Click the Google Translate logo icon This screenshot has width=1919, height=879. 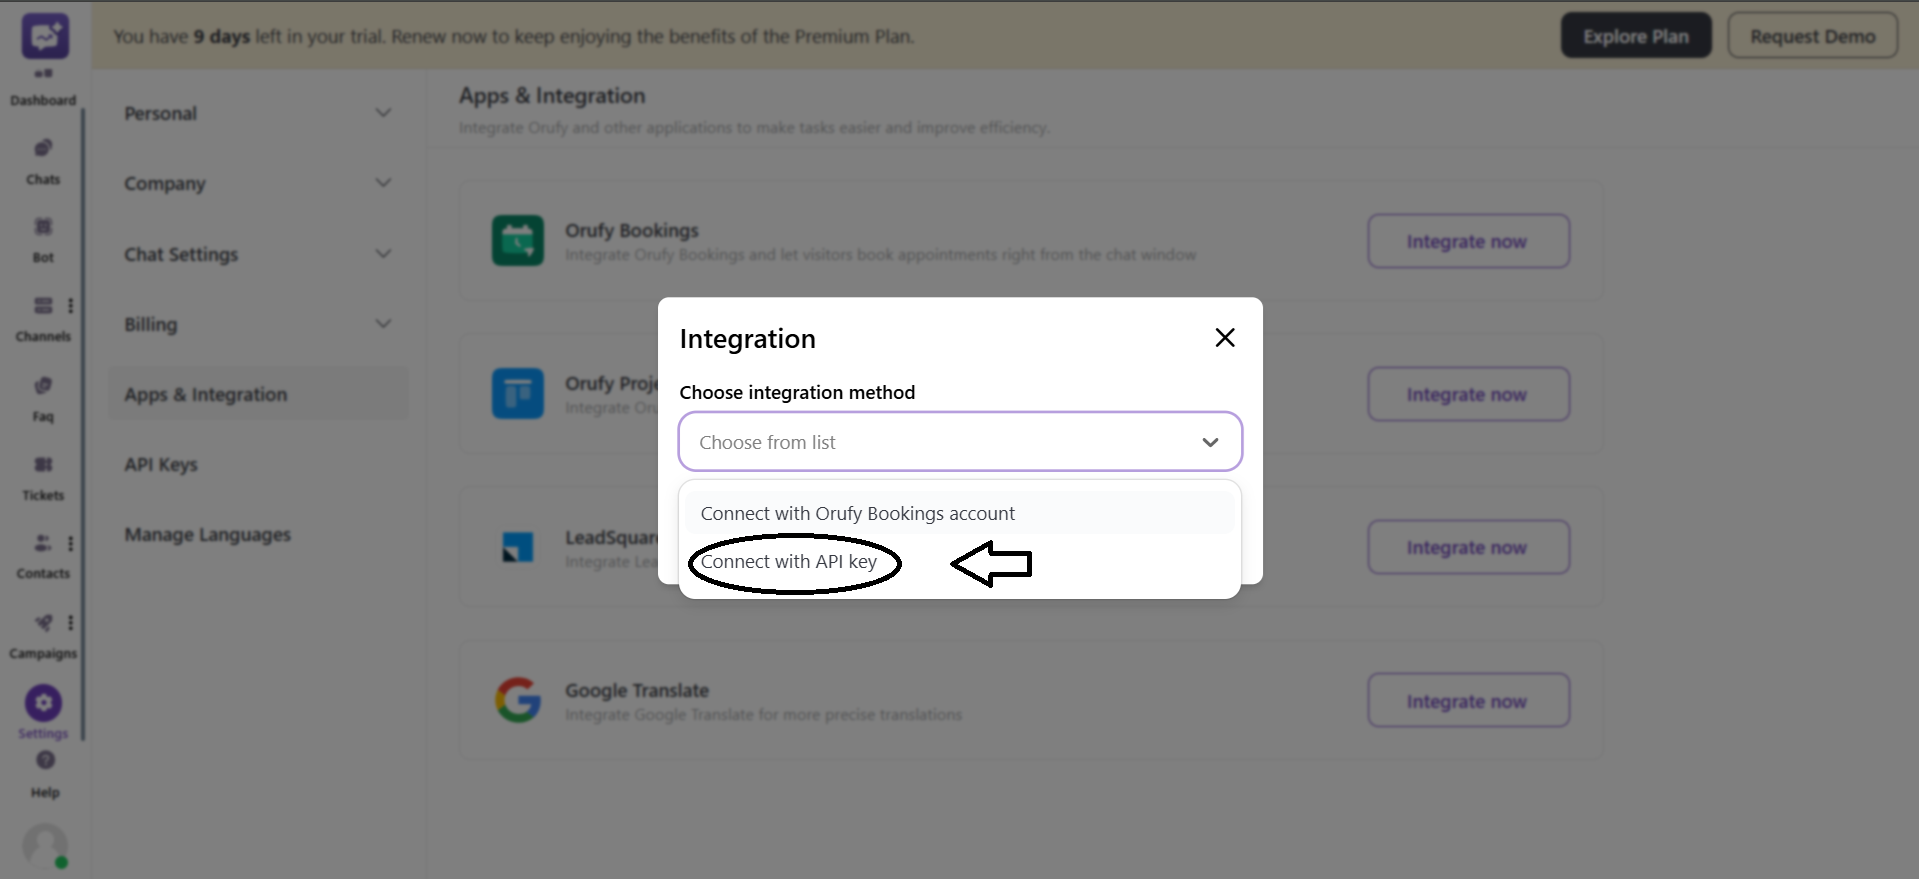point(518,700)
